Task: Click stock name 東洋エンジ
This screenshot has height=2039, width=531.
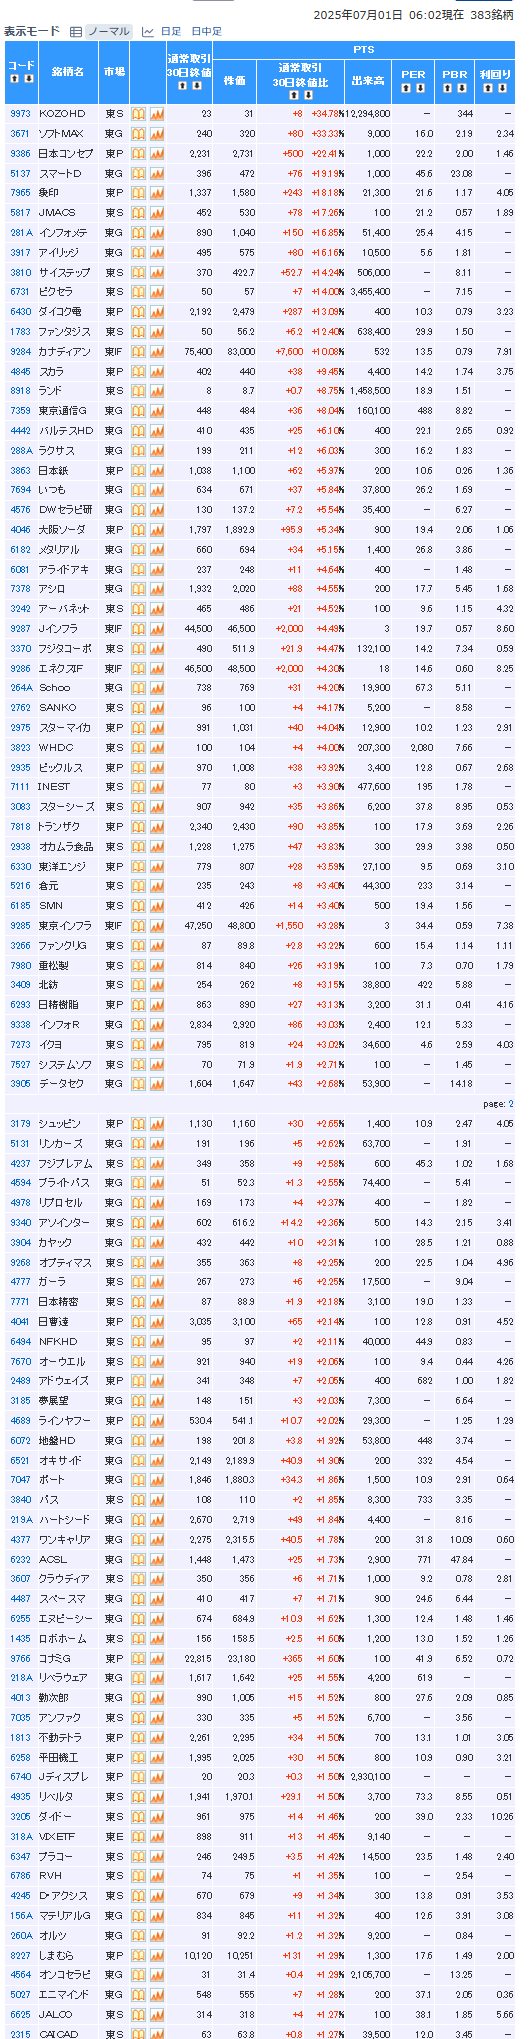Action: (x=62, y=867)
